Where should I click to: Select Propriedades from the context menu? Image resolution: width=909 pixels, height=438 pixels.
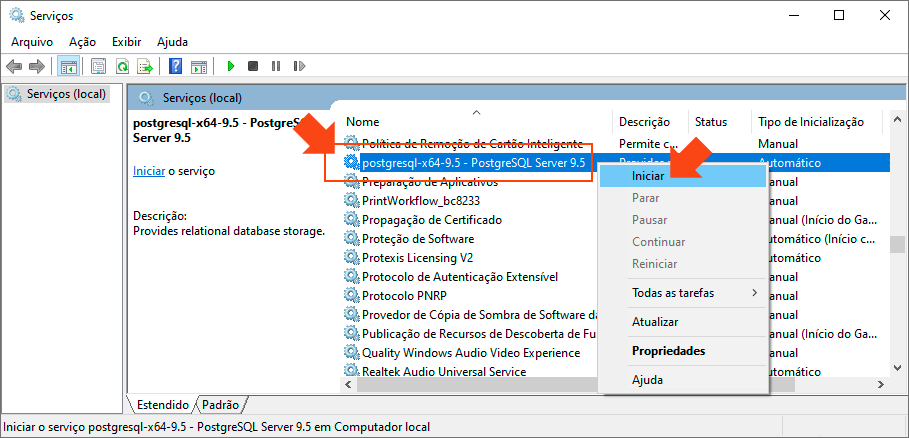coord(668,351)
